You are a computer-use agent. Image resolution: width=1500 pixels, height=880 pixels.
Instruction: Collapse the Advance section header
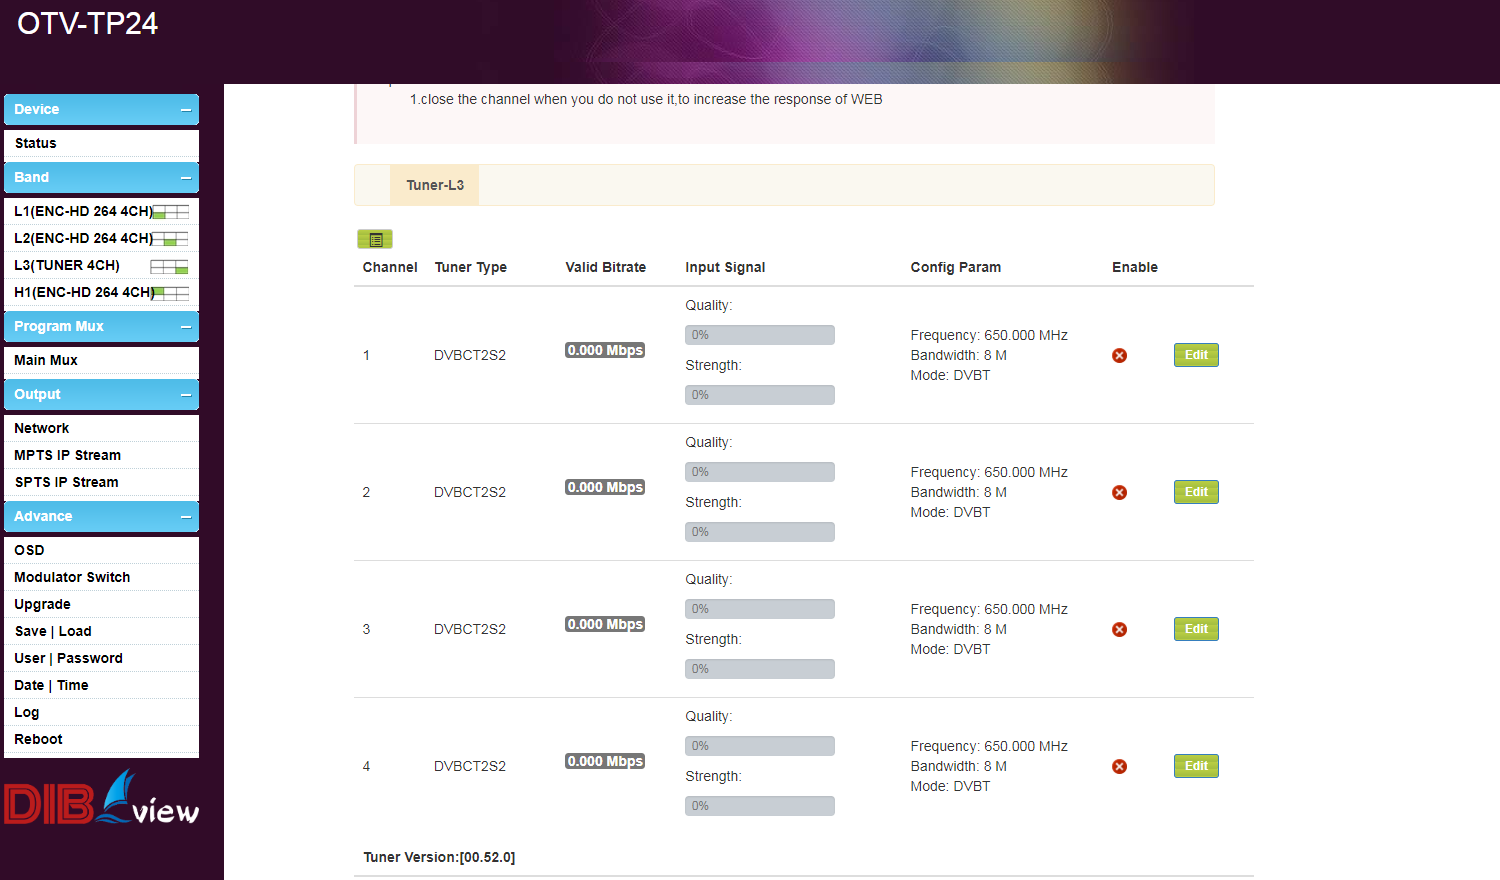pos(186,517)
